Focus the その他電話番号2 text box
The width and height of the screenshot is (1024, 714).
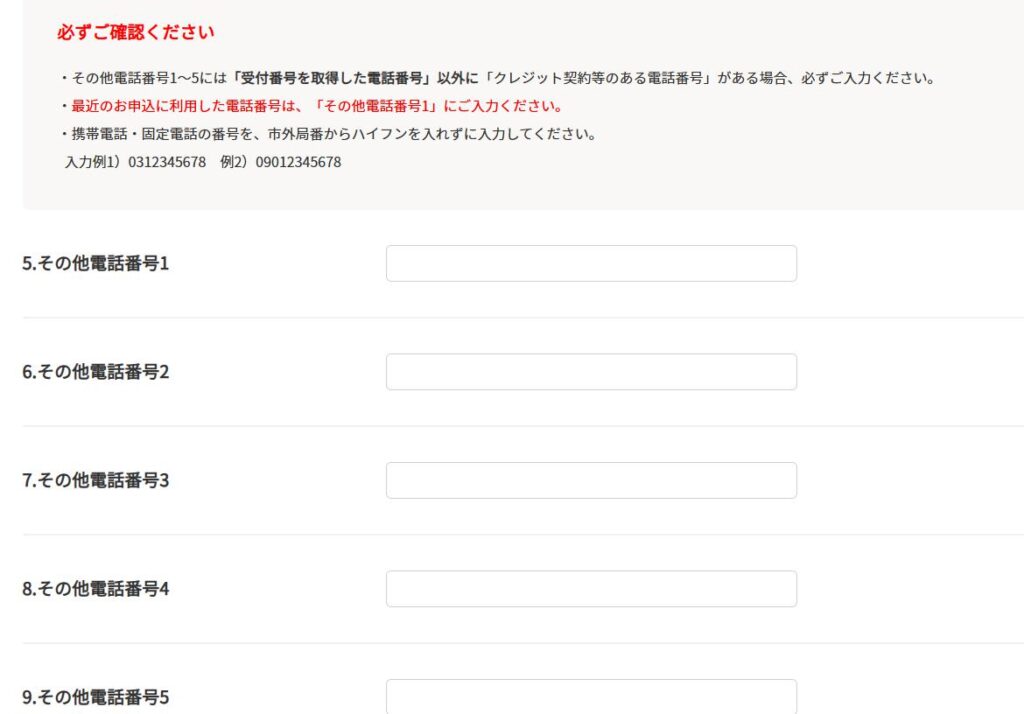(591, 372)
